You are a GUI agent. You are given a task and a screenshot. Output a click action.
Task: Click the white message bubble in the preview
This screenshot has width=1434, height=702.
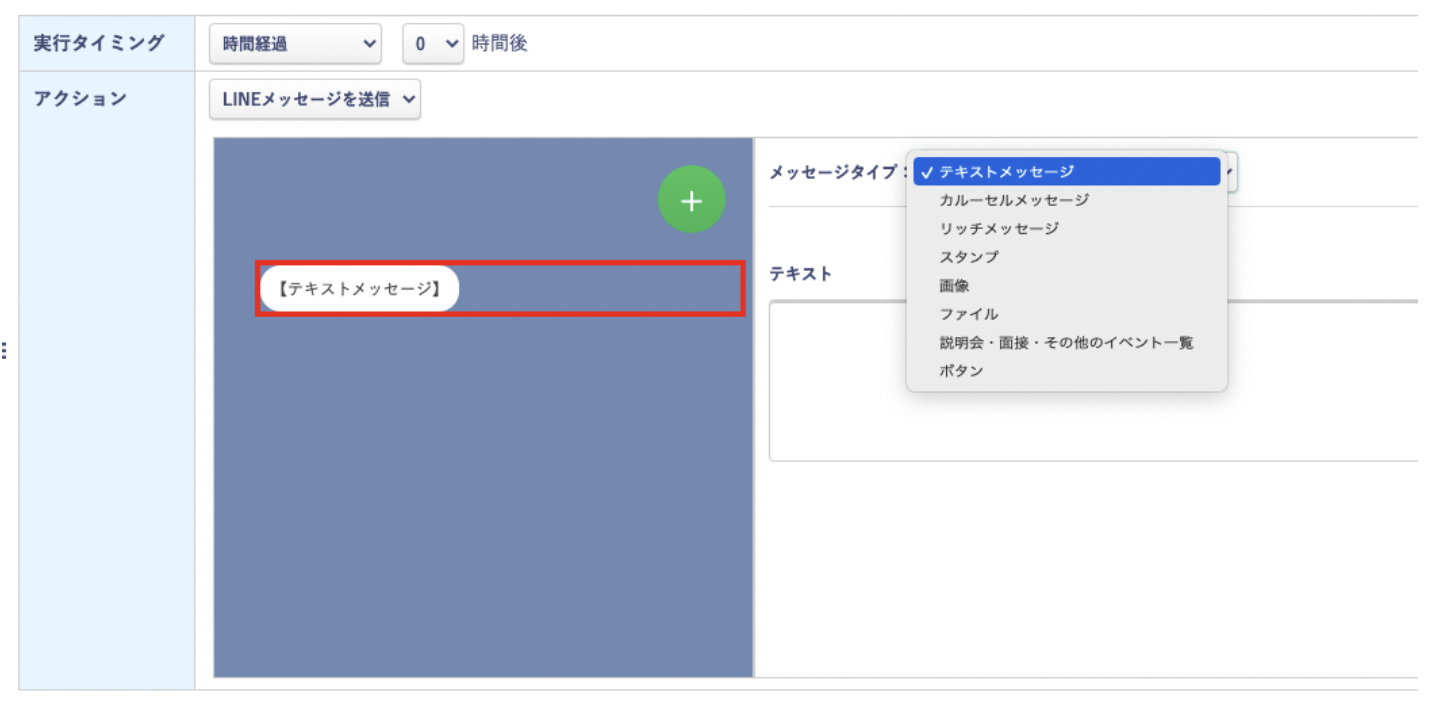[358, 288]
